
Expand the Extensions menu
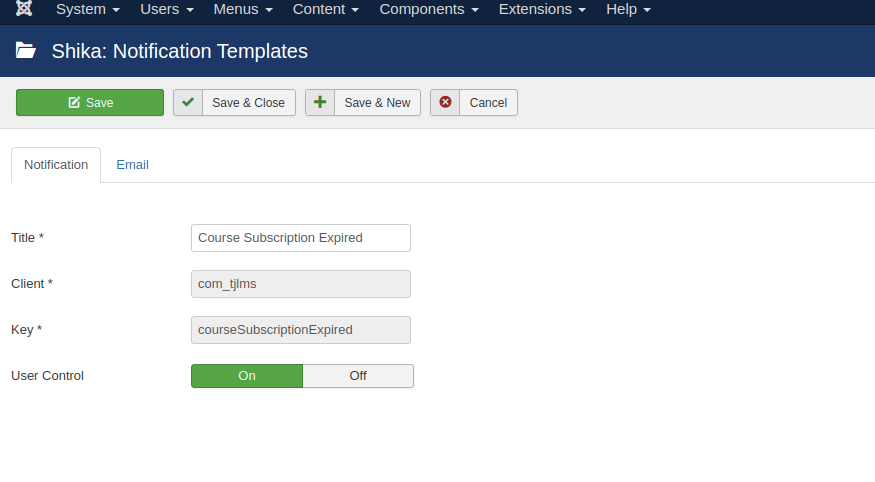(x=542, y=9)
